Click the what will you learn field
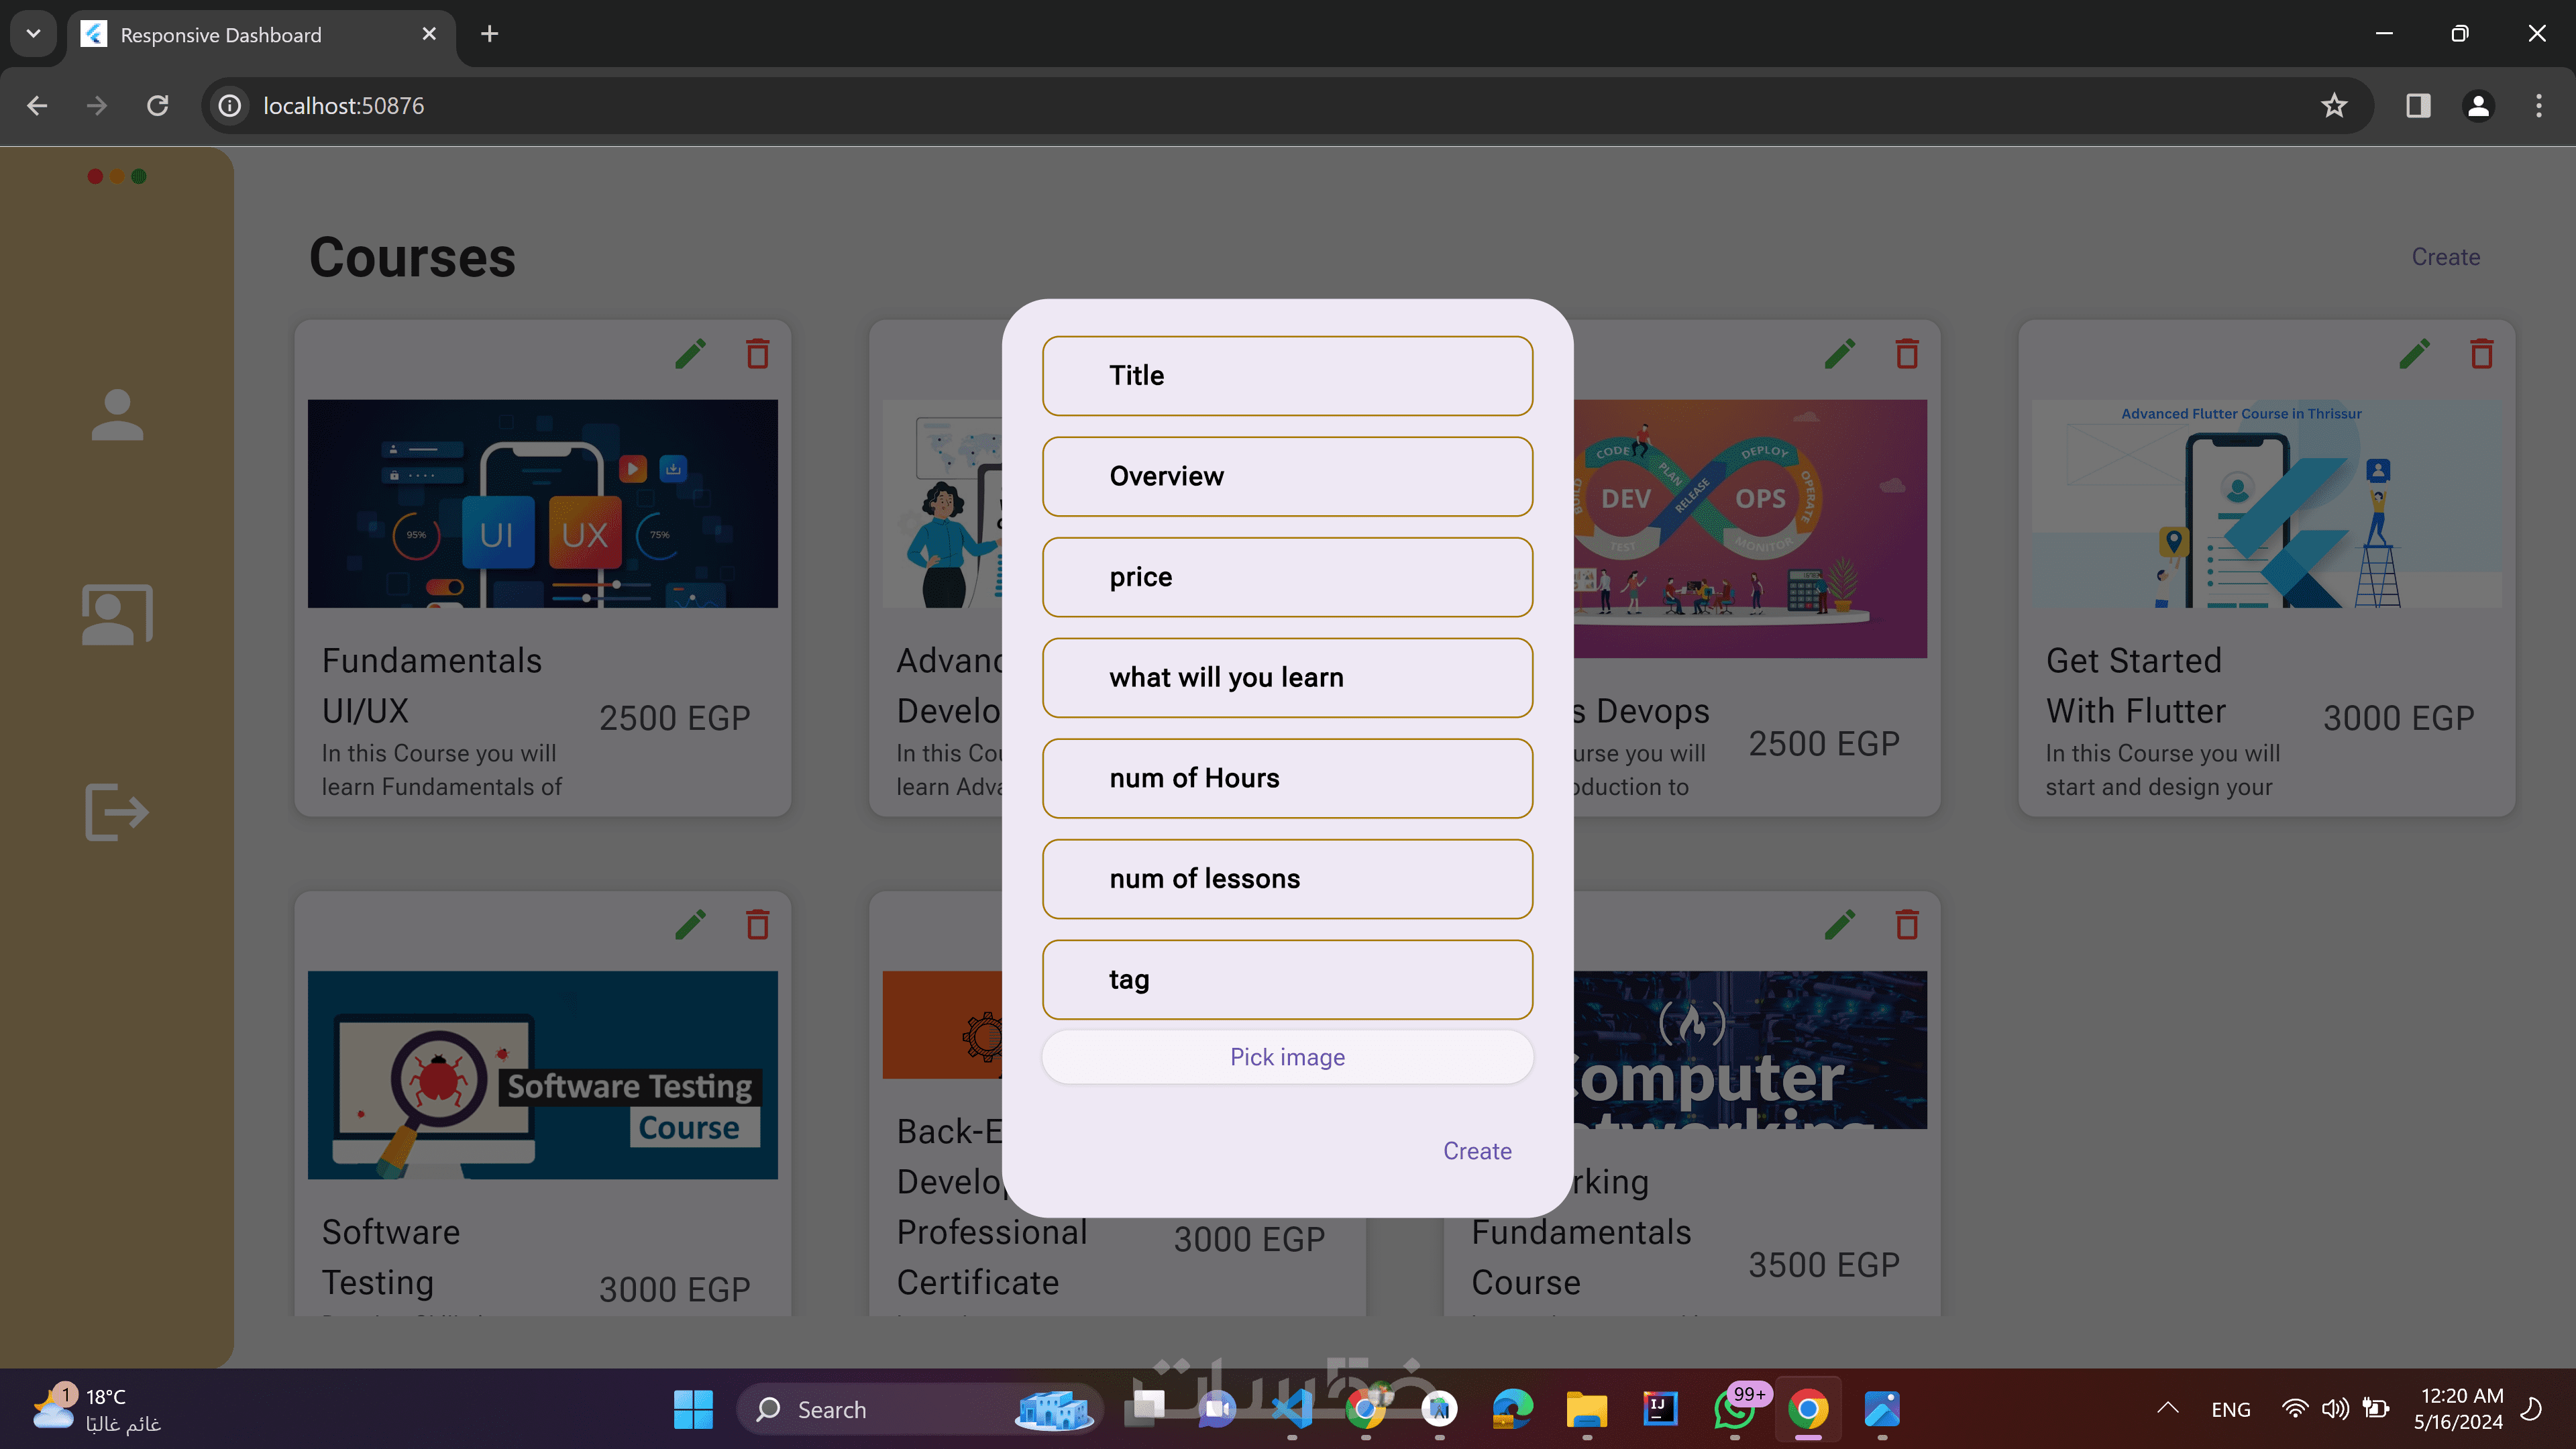Viewport: 2576px width, 1449px height. click(1287, 678)
